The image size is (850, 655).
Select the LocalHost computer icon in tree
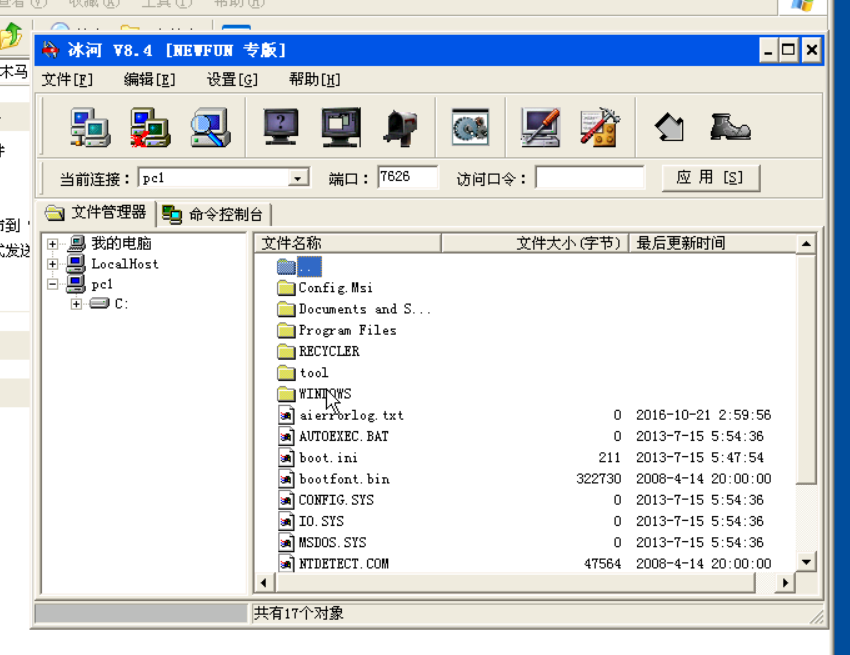point(76,264)
